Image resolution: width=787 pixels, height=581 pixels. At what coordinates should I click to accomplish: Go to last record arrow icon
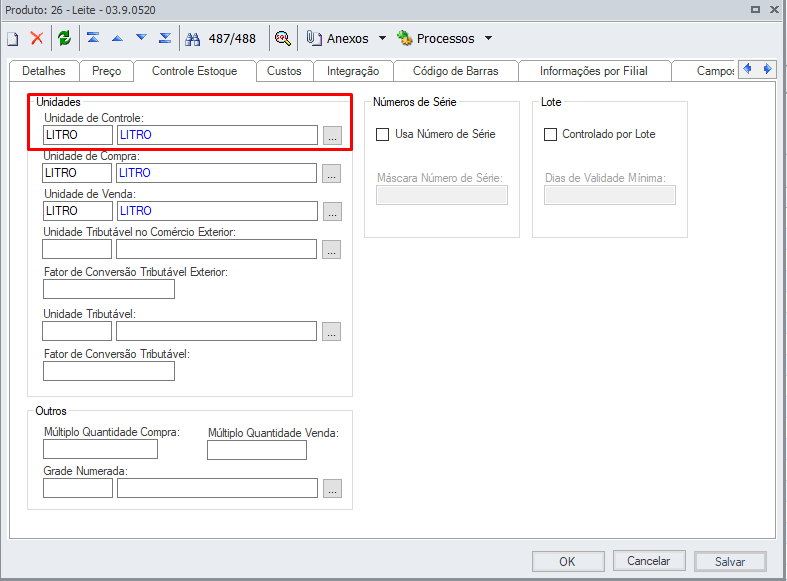pos(165,38)
